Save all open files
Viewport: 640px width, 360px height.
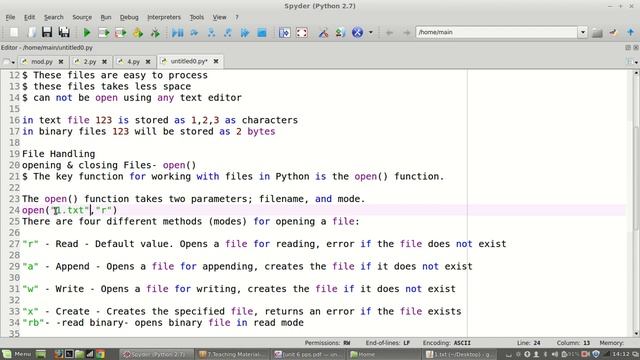pyautogui.click(x=64, y=32)
